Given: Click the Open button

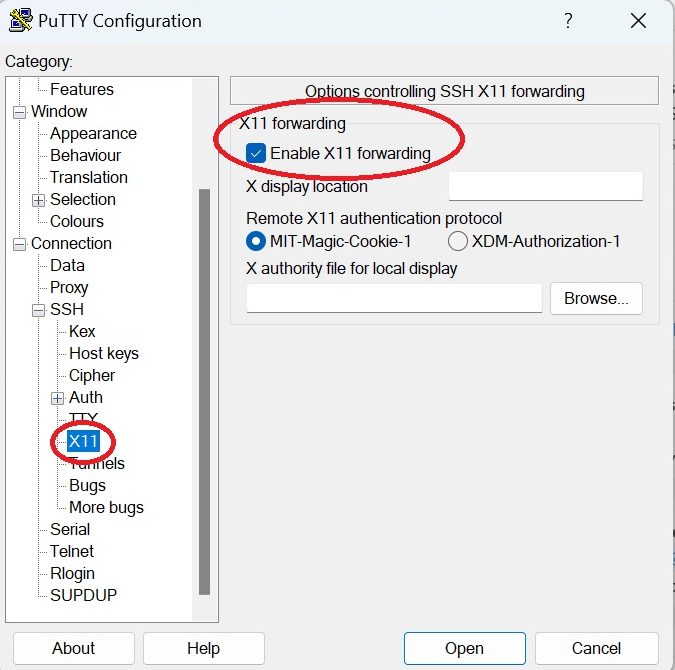Looking at the screenshot, I should 464,648.
